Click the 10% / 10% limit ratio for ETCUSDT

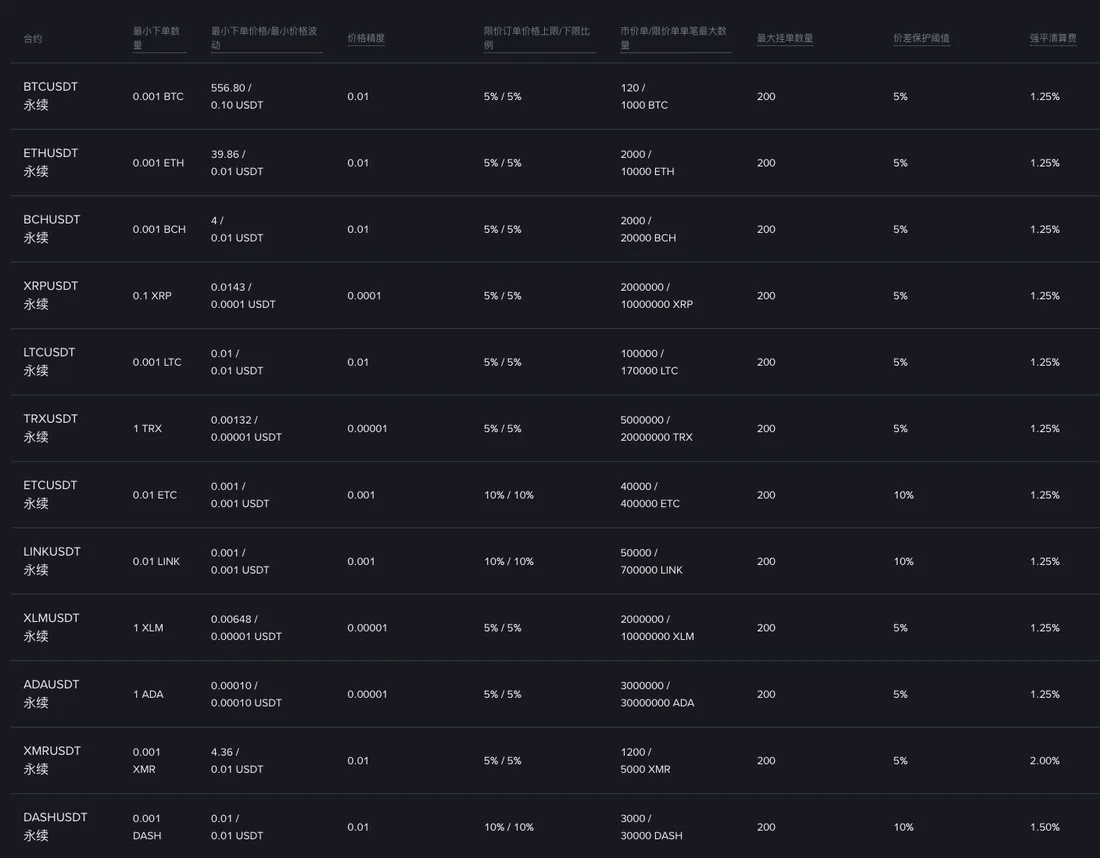tap(509, 495)
